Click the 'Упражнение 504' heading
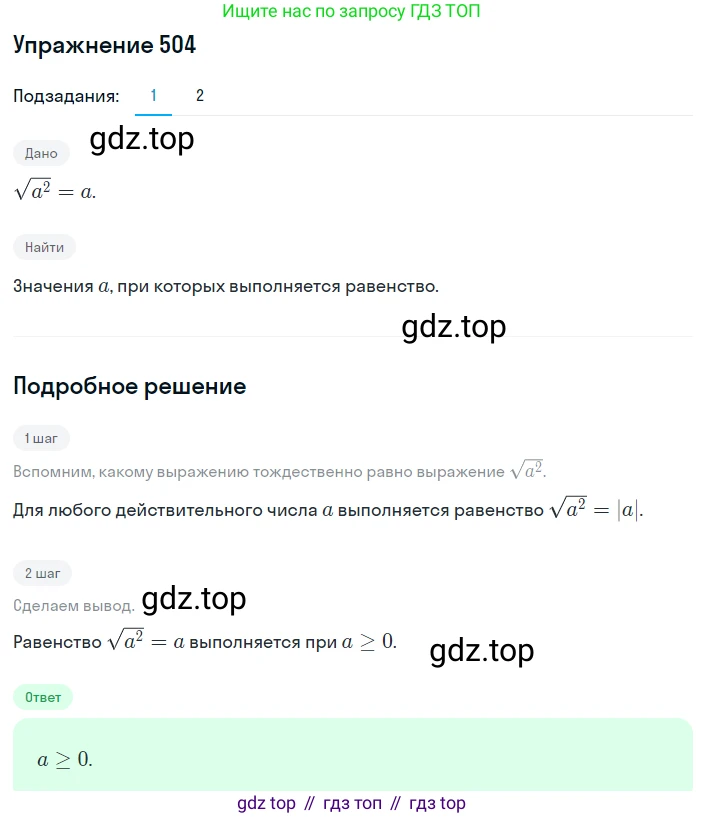The image size is (705, 818). [x=104, y=45]
